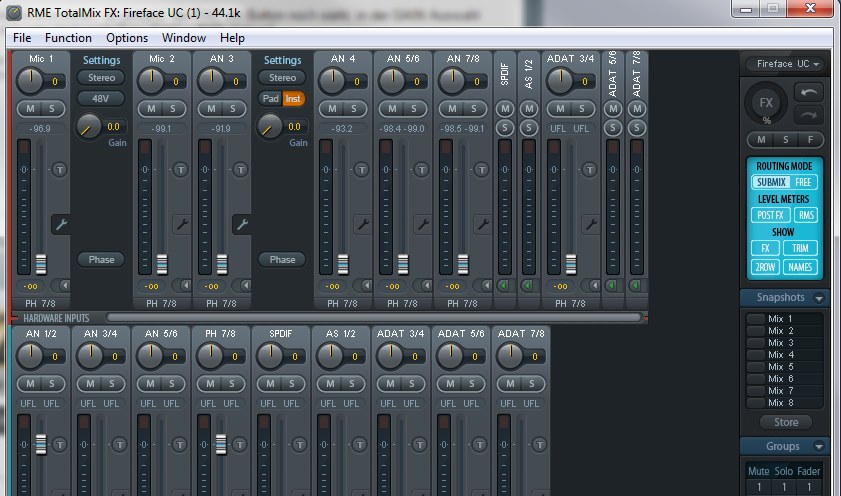Solo the Mic 2 input channel
The width and height of the screenshot is (841, 496).
[x=173, y=109]
